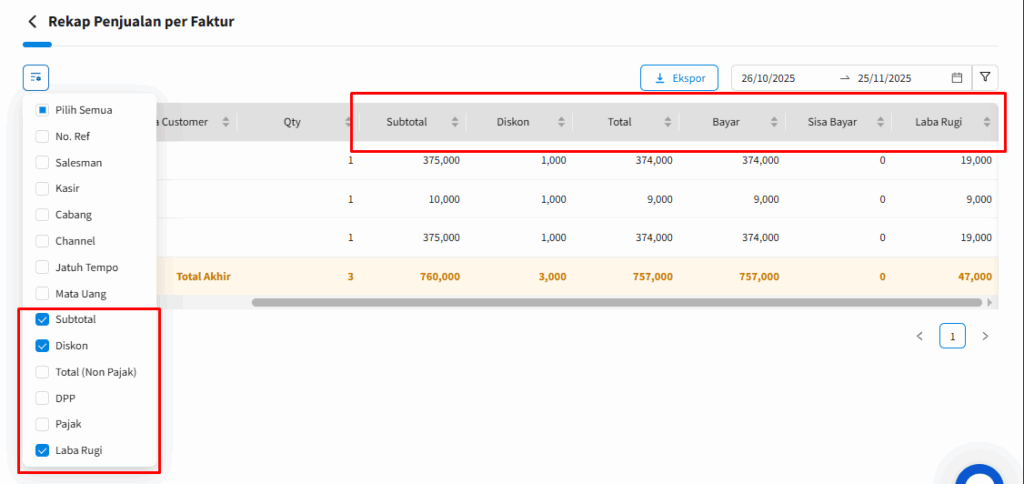Uncheck the Subtotal checkbox
Image resolution: width=1024 pixels, height=484 pixels.
point(42,319)
